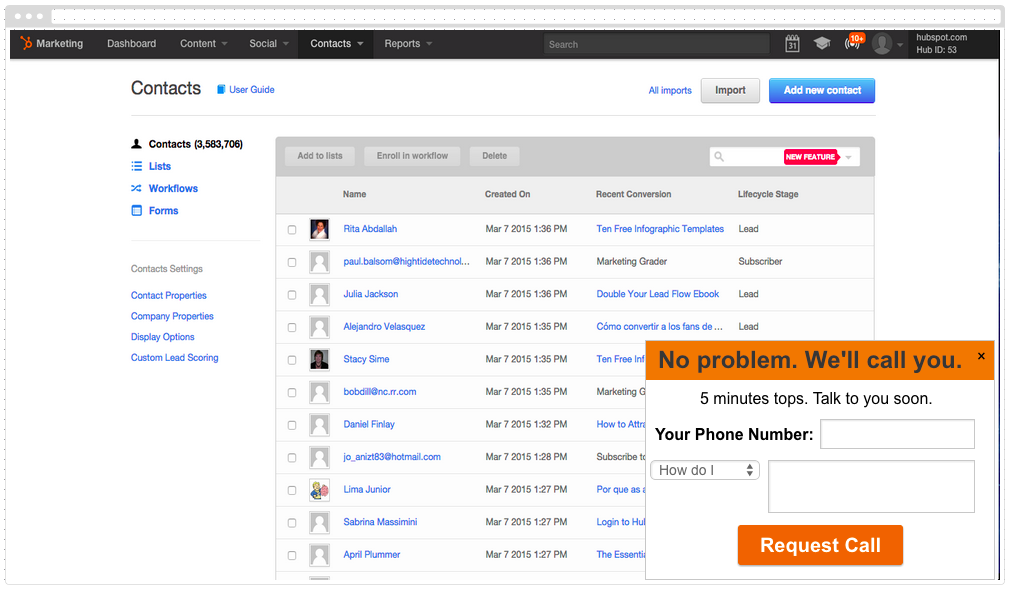Click the orange Request Call button
Image resolution: width=1010 pixels, height=589 pixels.
click(820, 545)
